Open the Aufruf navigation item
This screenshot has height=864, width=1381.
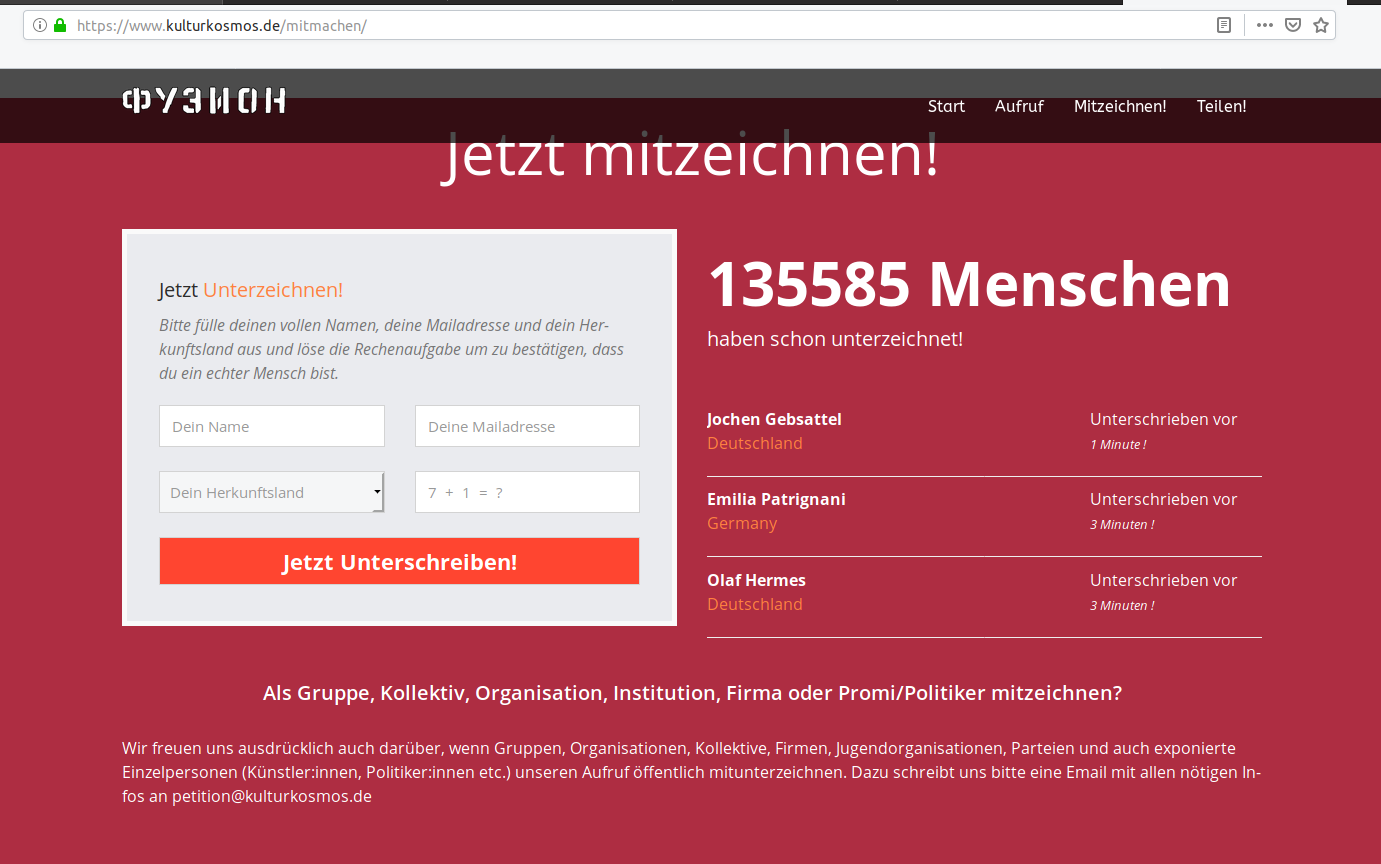pos(1019,106)
